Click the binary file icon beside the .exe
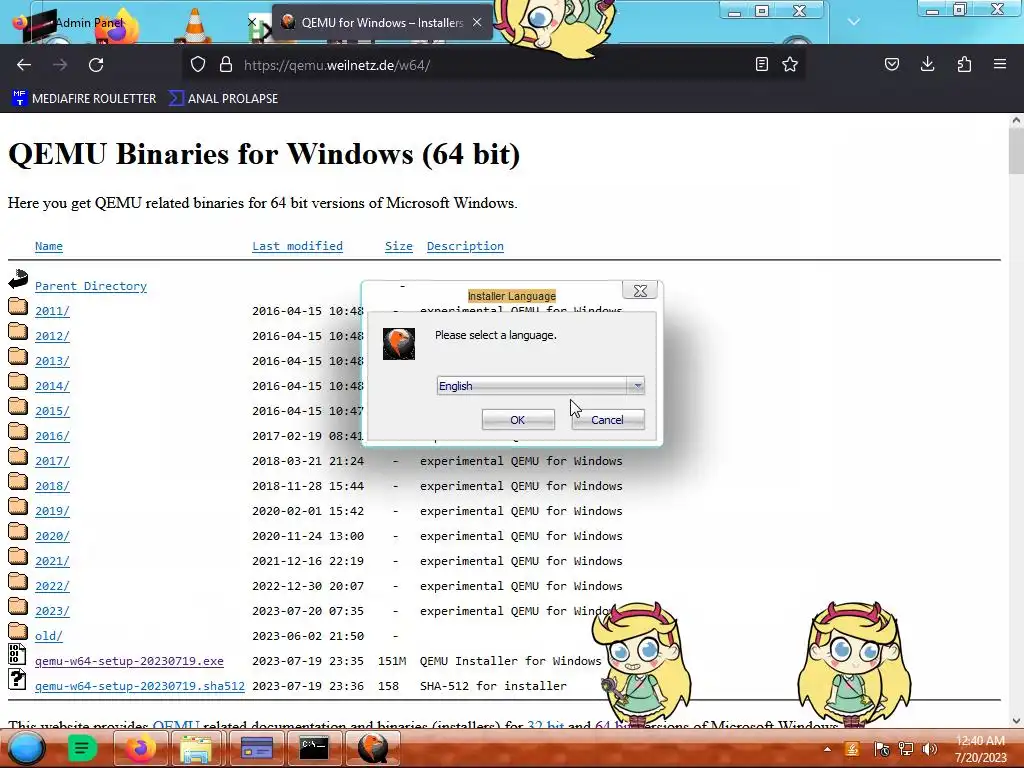This screenshot has height=768, width=1024. pos(18,654)
